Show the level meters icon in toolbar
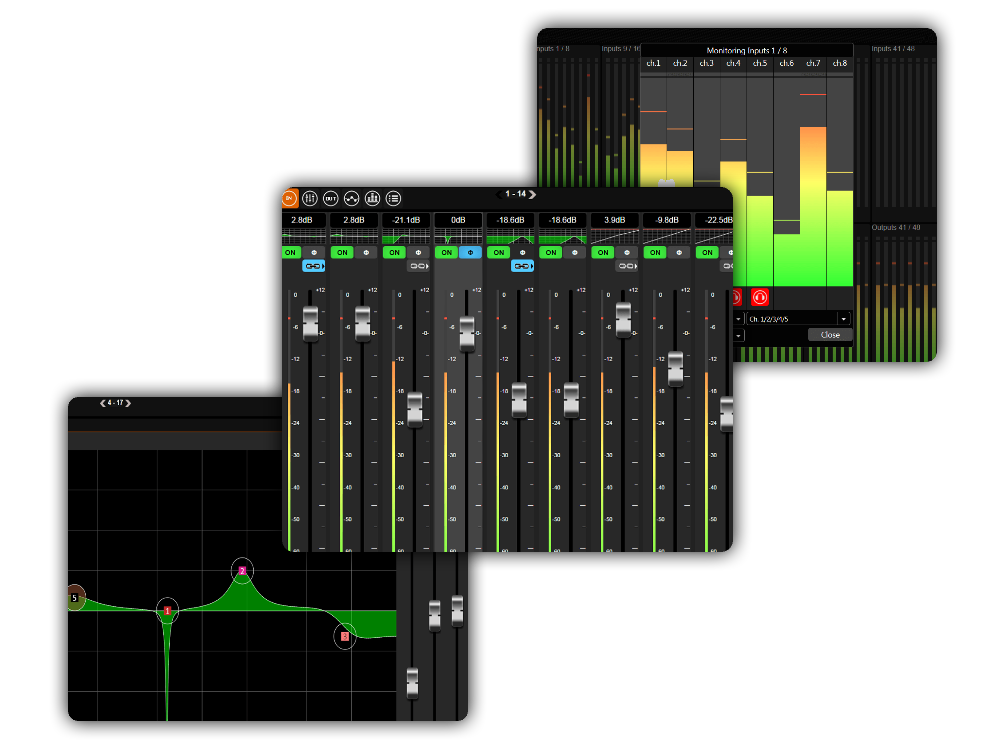 pos(372,198)
